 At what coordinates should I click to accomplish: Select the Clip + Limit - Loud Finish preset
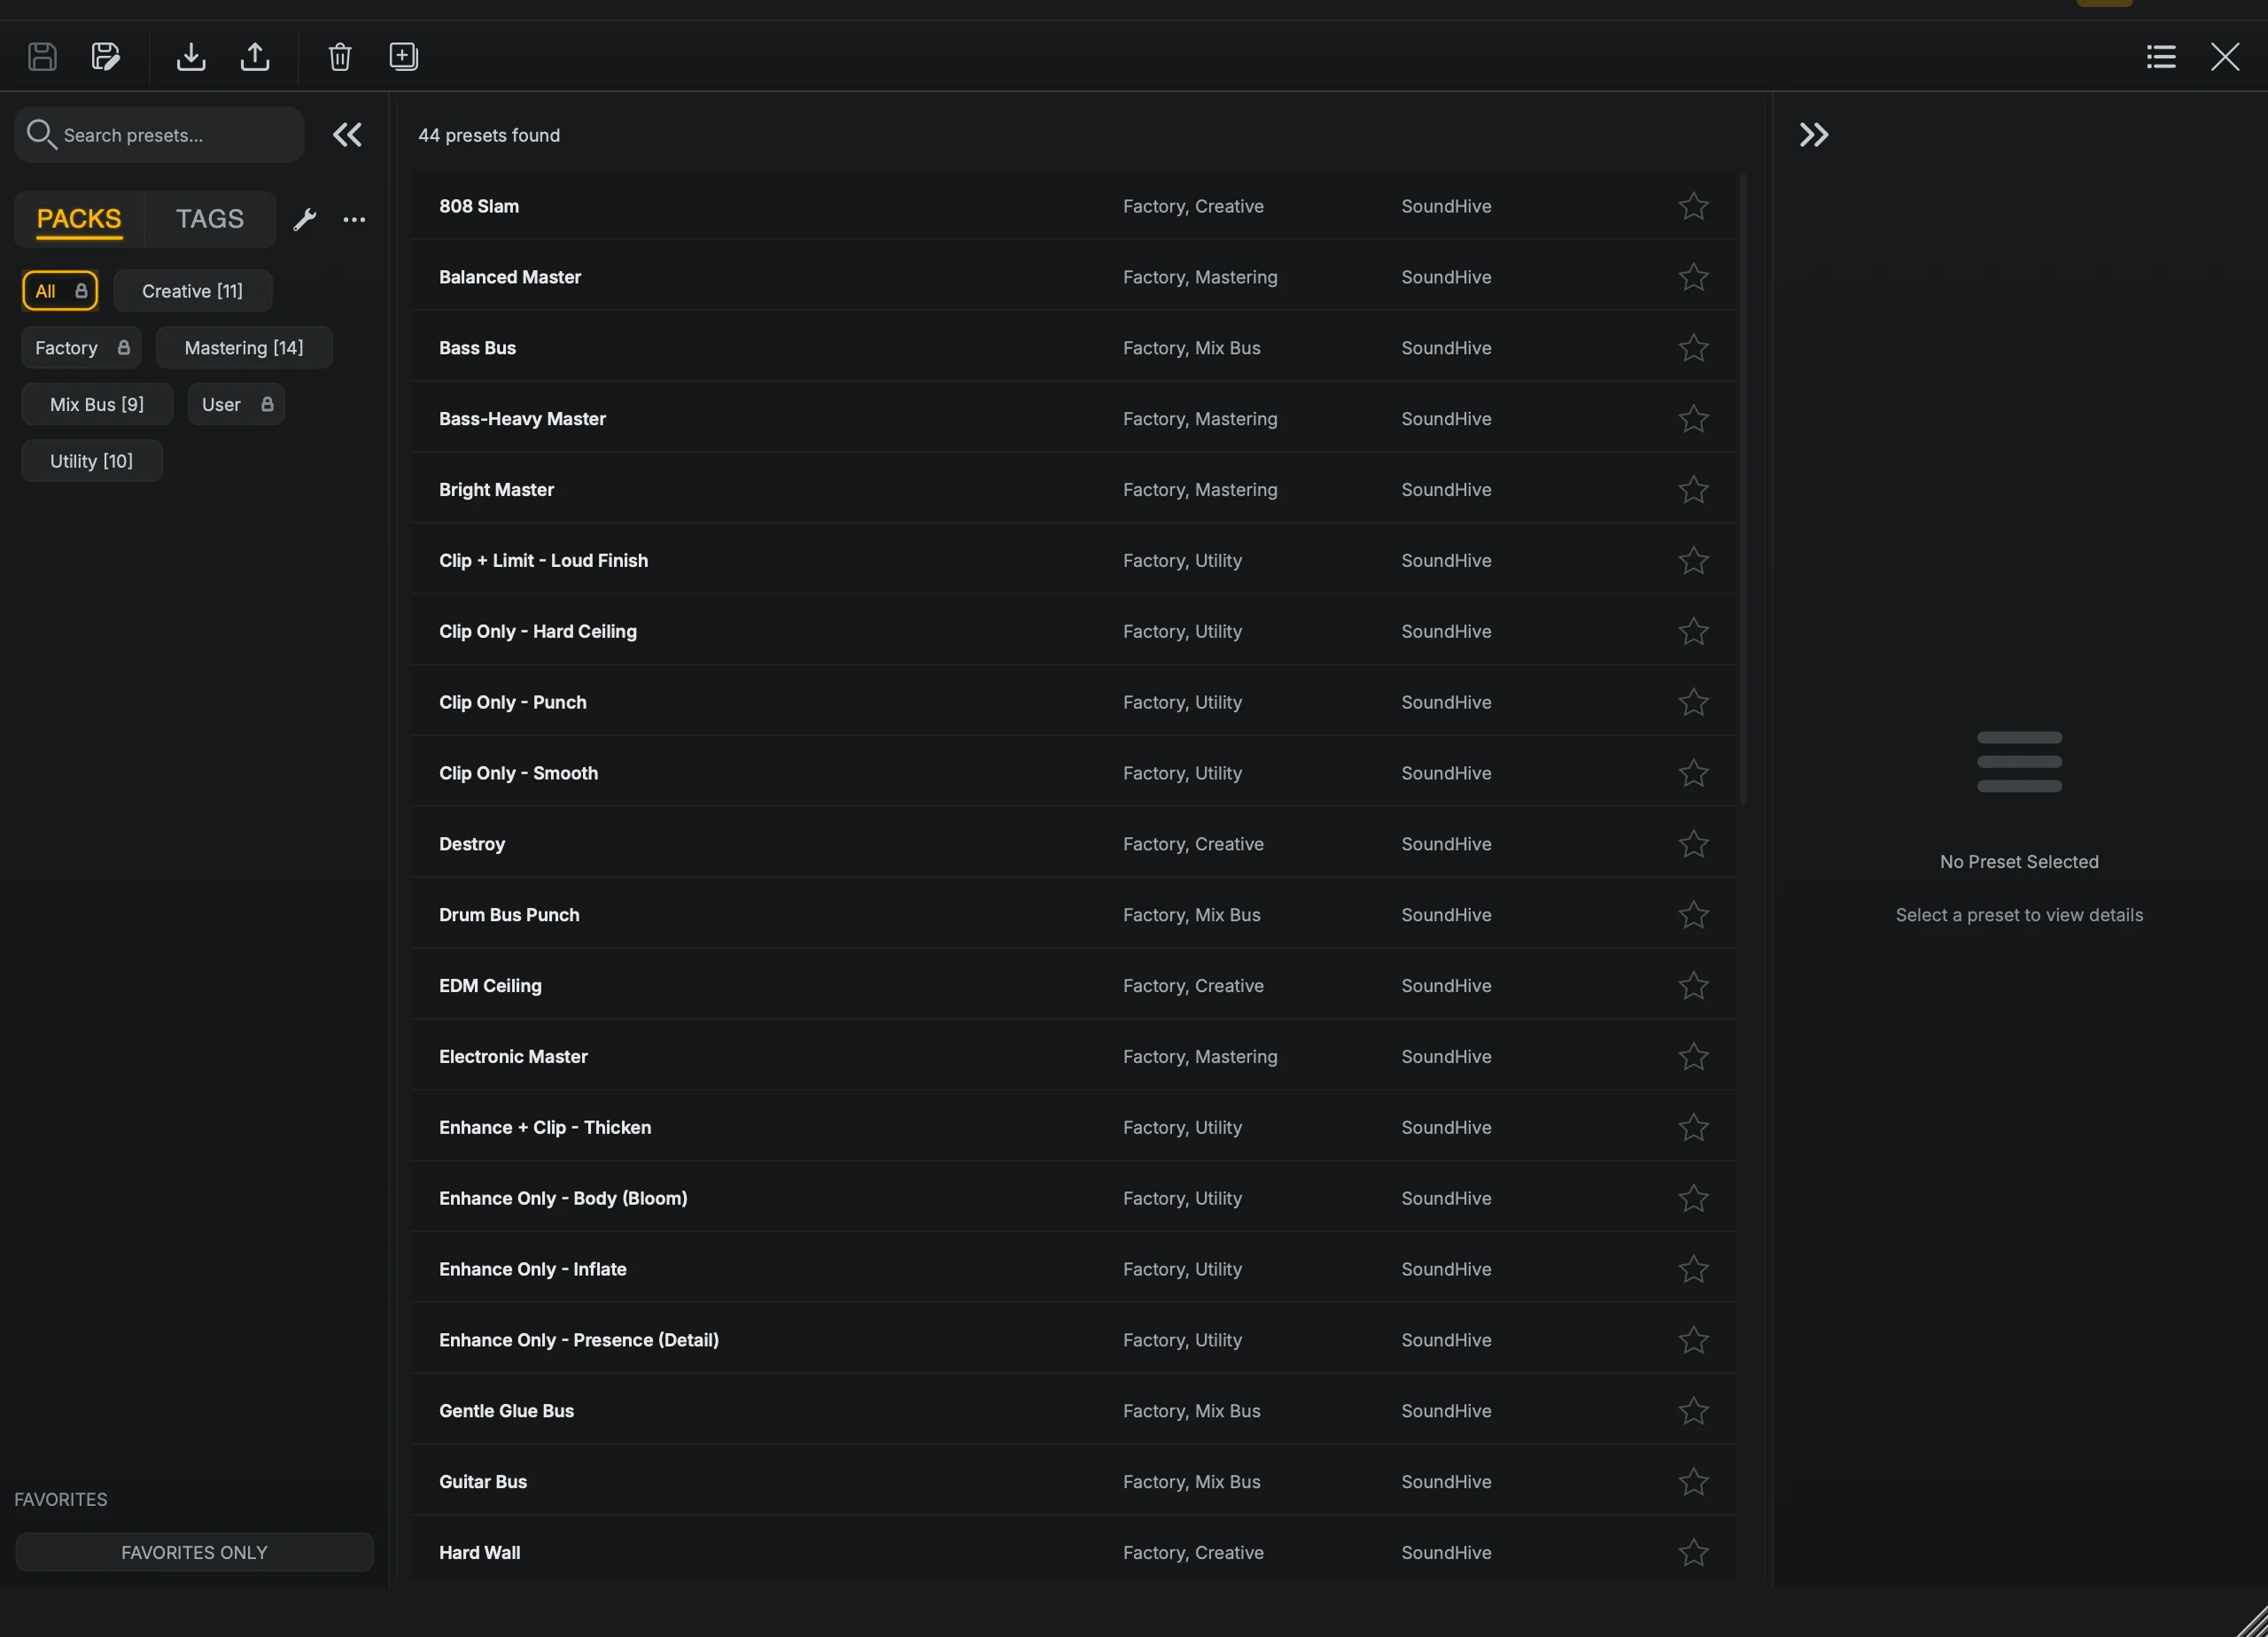click(x=1073, y=561)
